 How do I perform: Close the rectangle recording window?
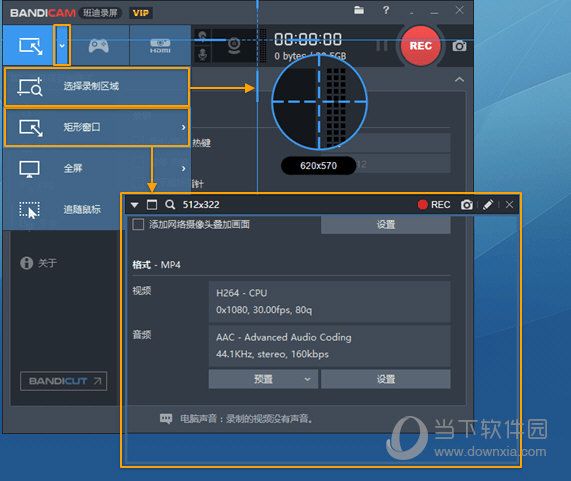[x=509, y=205]
